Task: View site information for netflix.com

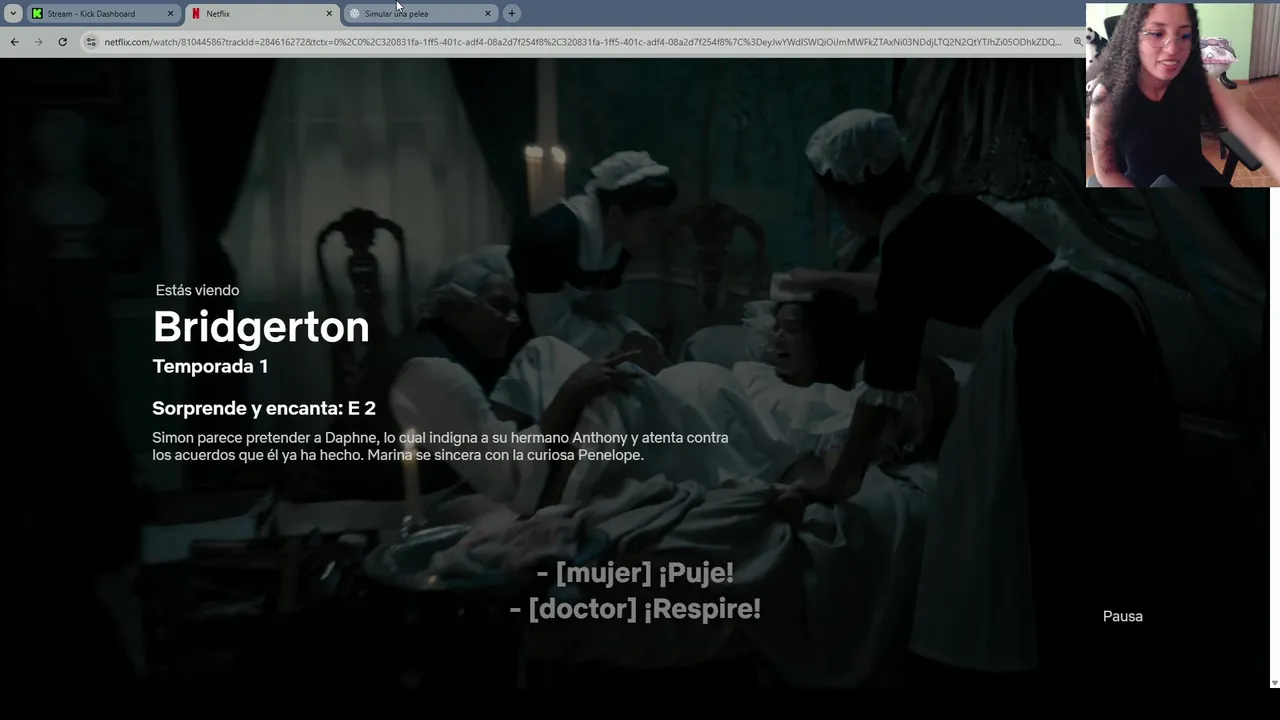Action: (x=91, y=42)
